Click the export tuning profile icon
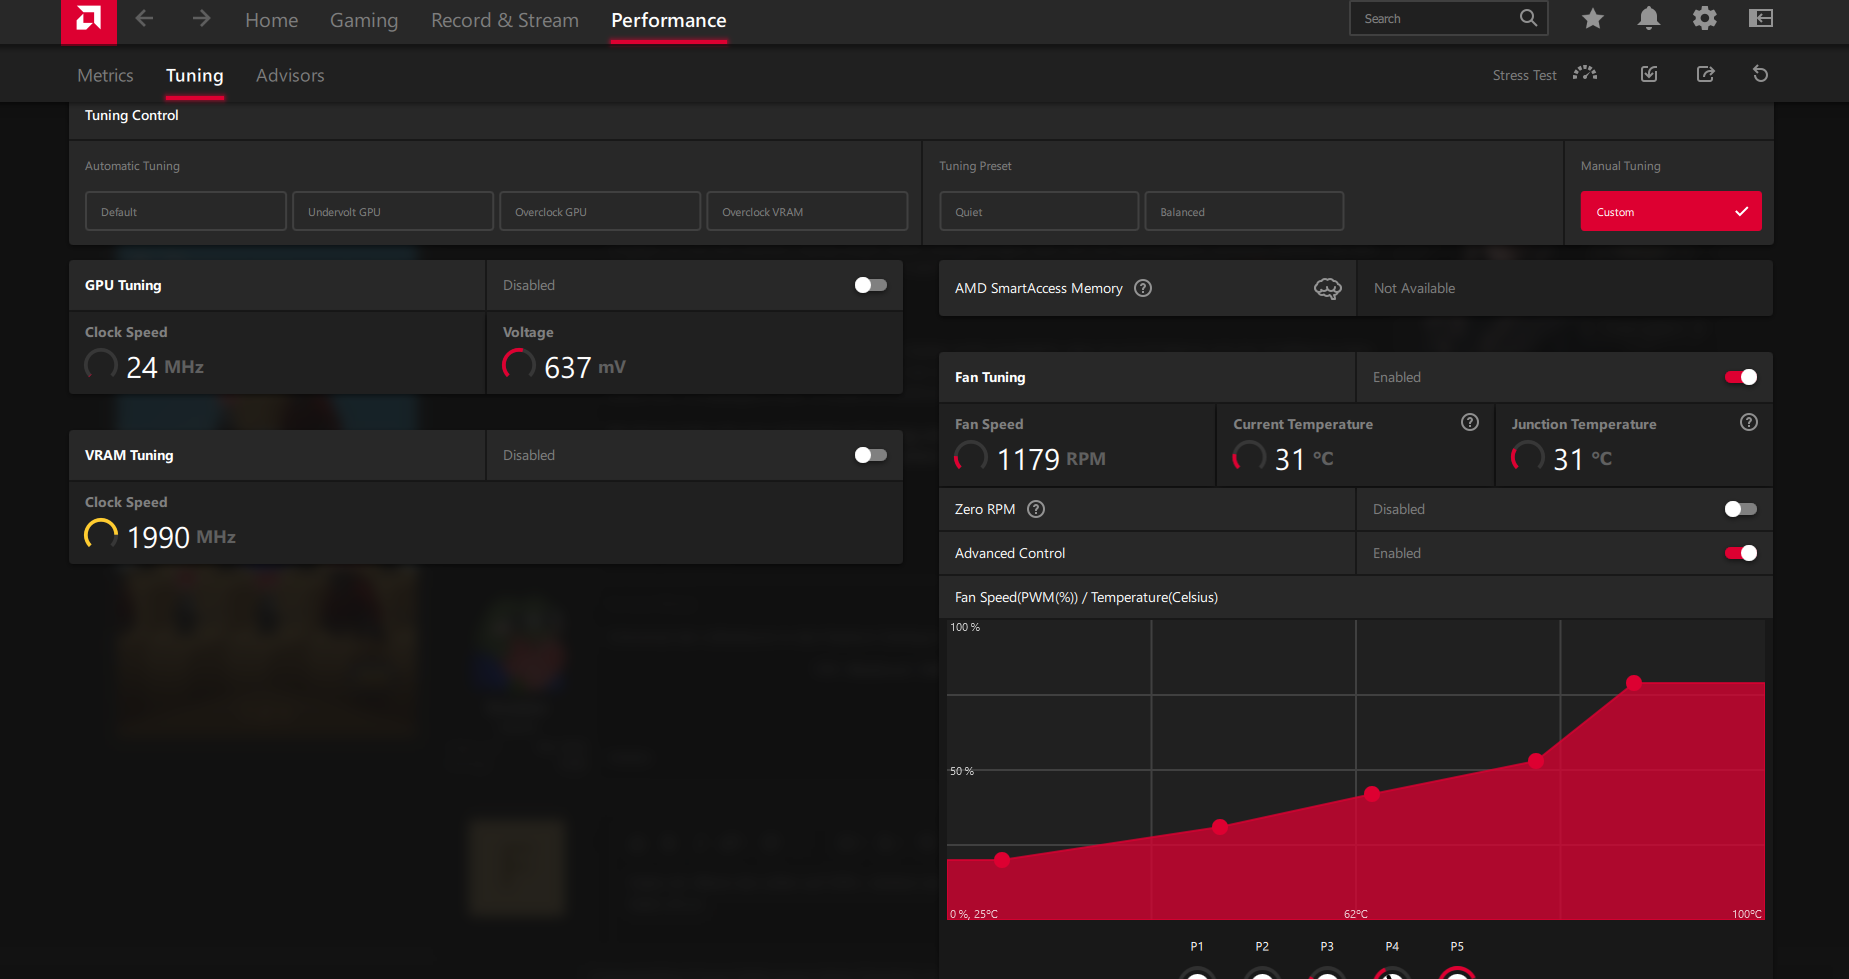The width and height of the screenshot is (1849, 979). (1706, 74)
